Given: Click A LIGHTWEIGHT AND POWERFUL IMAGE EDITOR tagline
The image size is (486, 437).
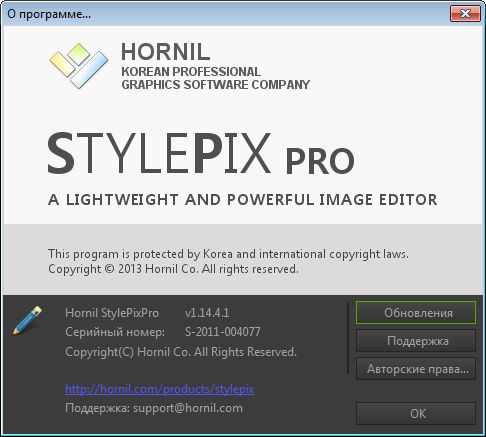Looking at the screenshot, I should pos(243,200).
